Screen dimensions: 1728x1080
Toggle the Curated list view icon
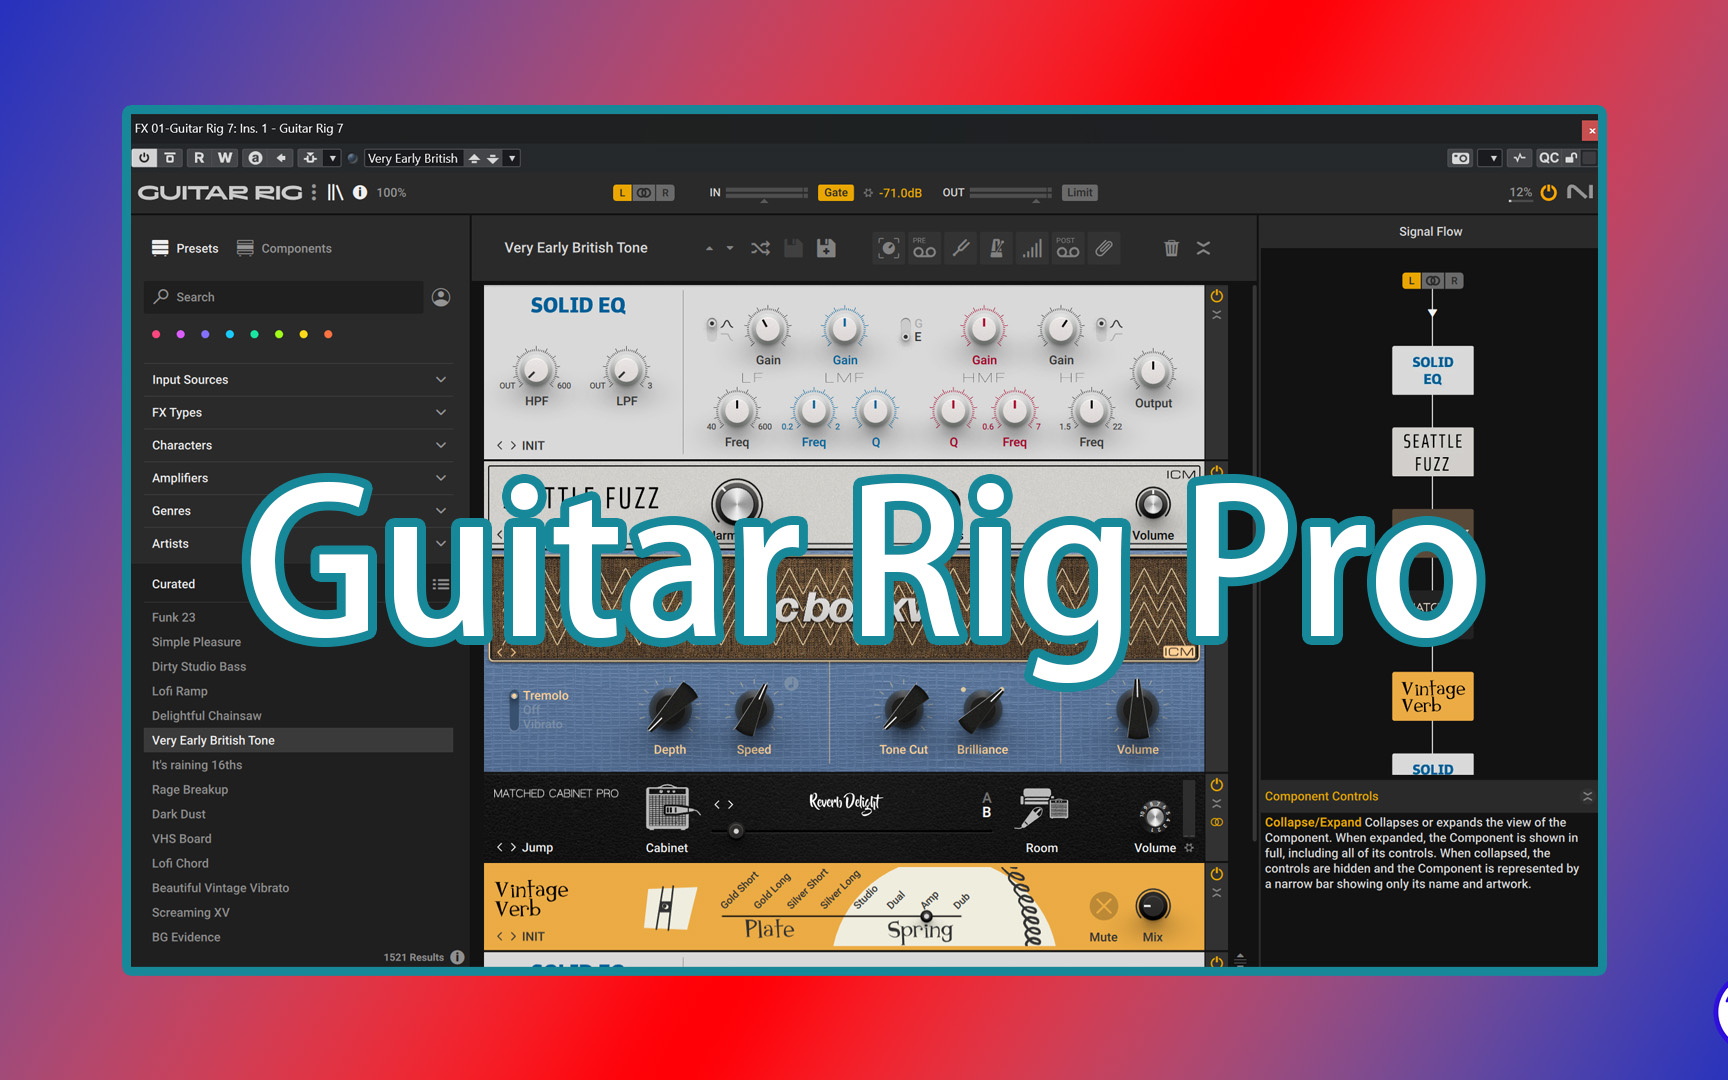tap(441, 584)
